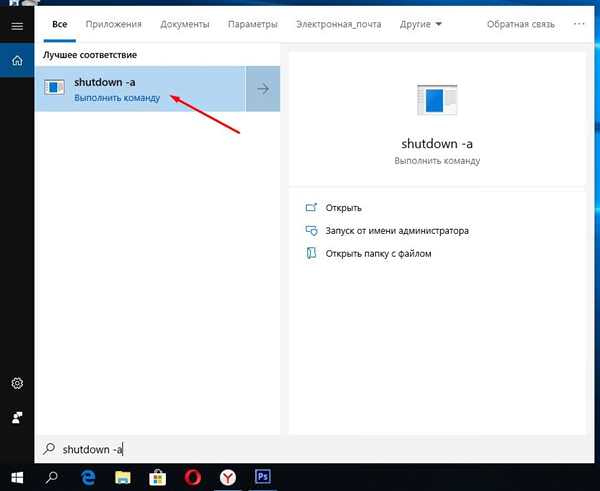This screenshot has width=600, height=491.
Task: Switch to the Приложения tab
Action: pos(114,24)
